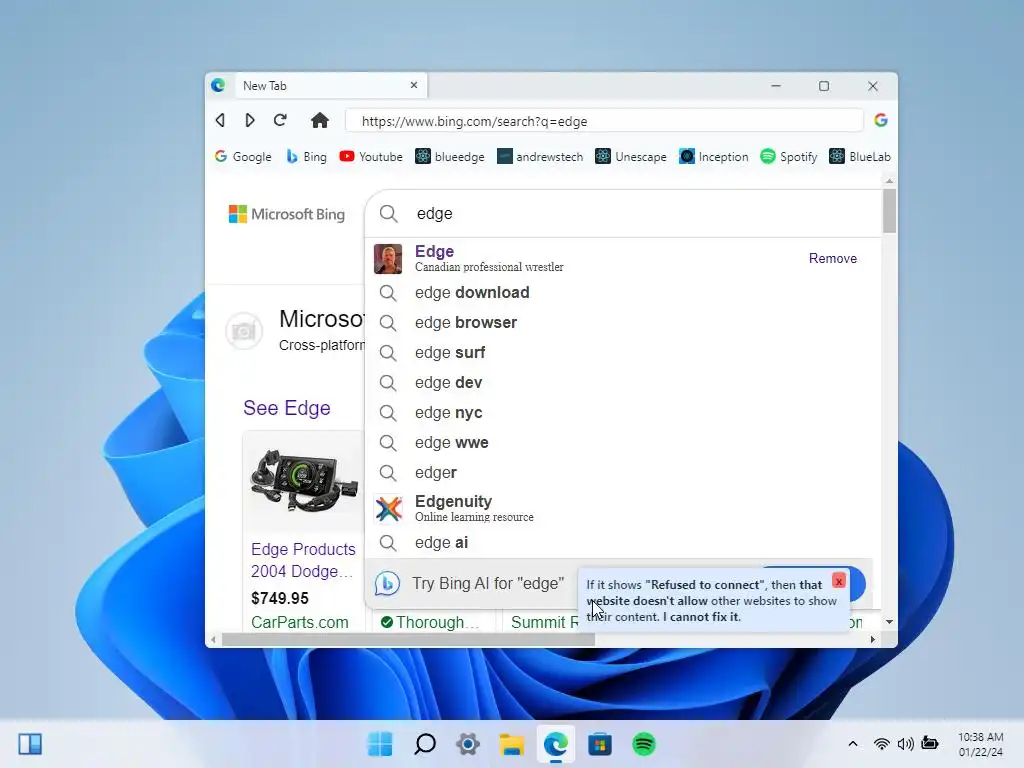This screenshot has width=1024, height=768.
Task: Open the home page via the house icon
Action: click(x=319, y=120)
